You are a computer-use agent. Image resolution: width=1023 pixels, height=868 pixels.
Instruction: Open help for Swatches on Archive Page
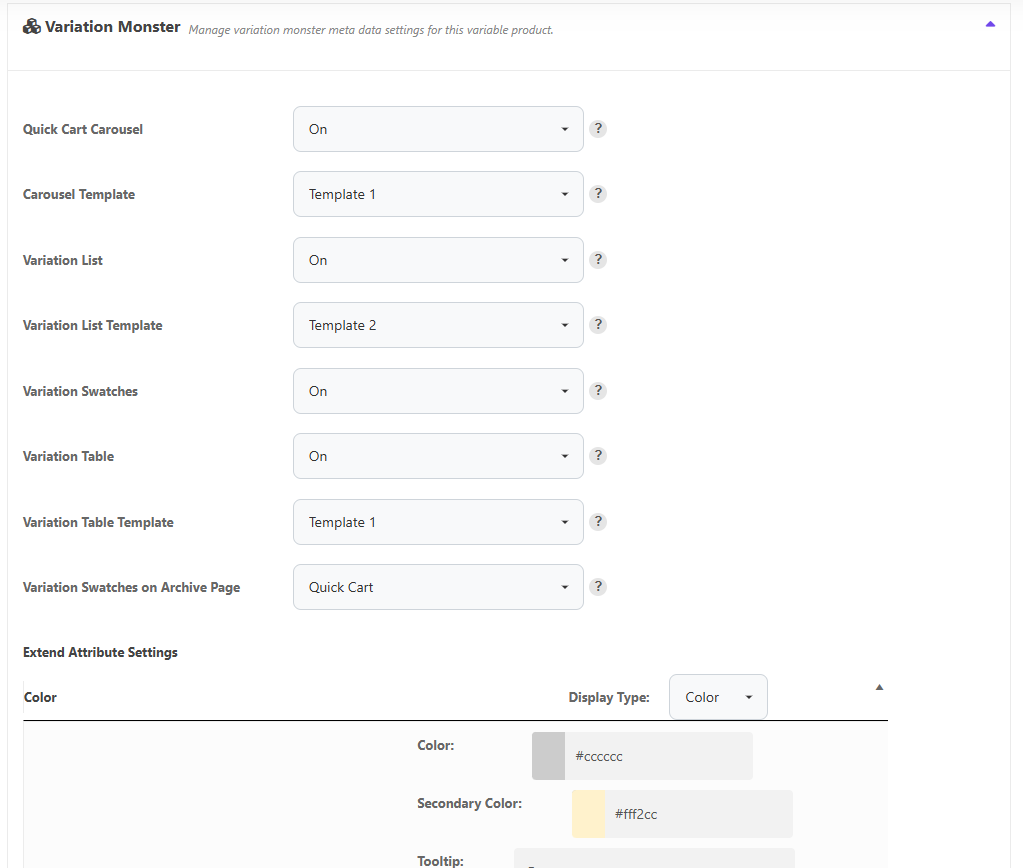click(x=598, y=587)
